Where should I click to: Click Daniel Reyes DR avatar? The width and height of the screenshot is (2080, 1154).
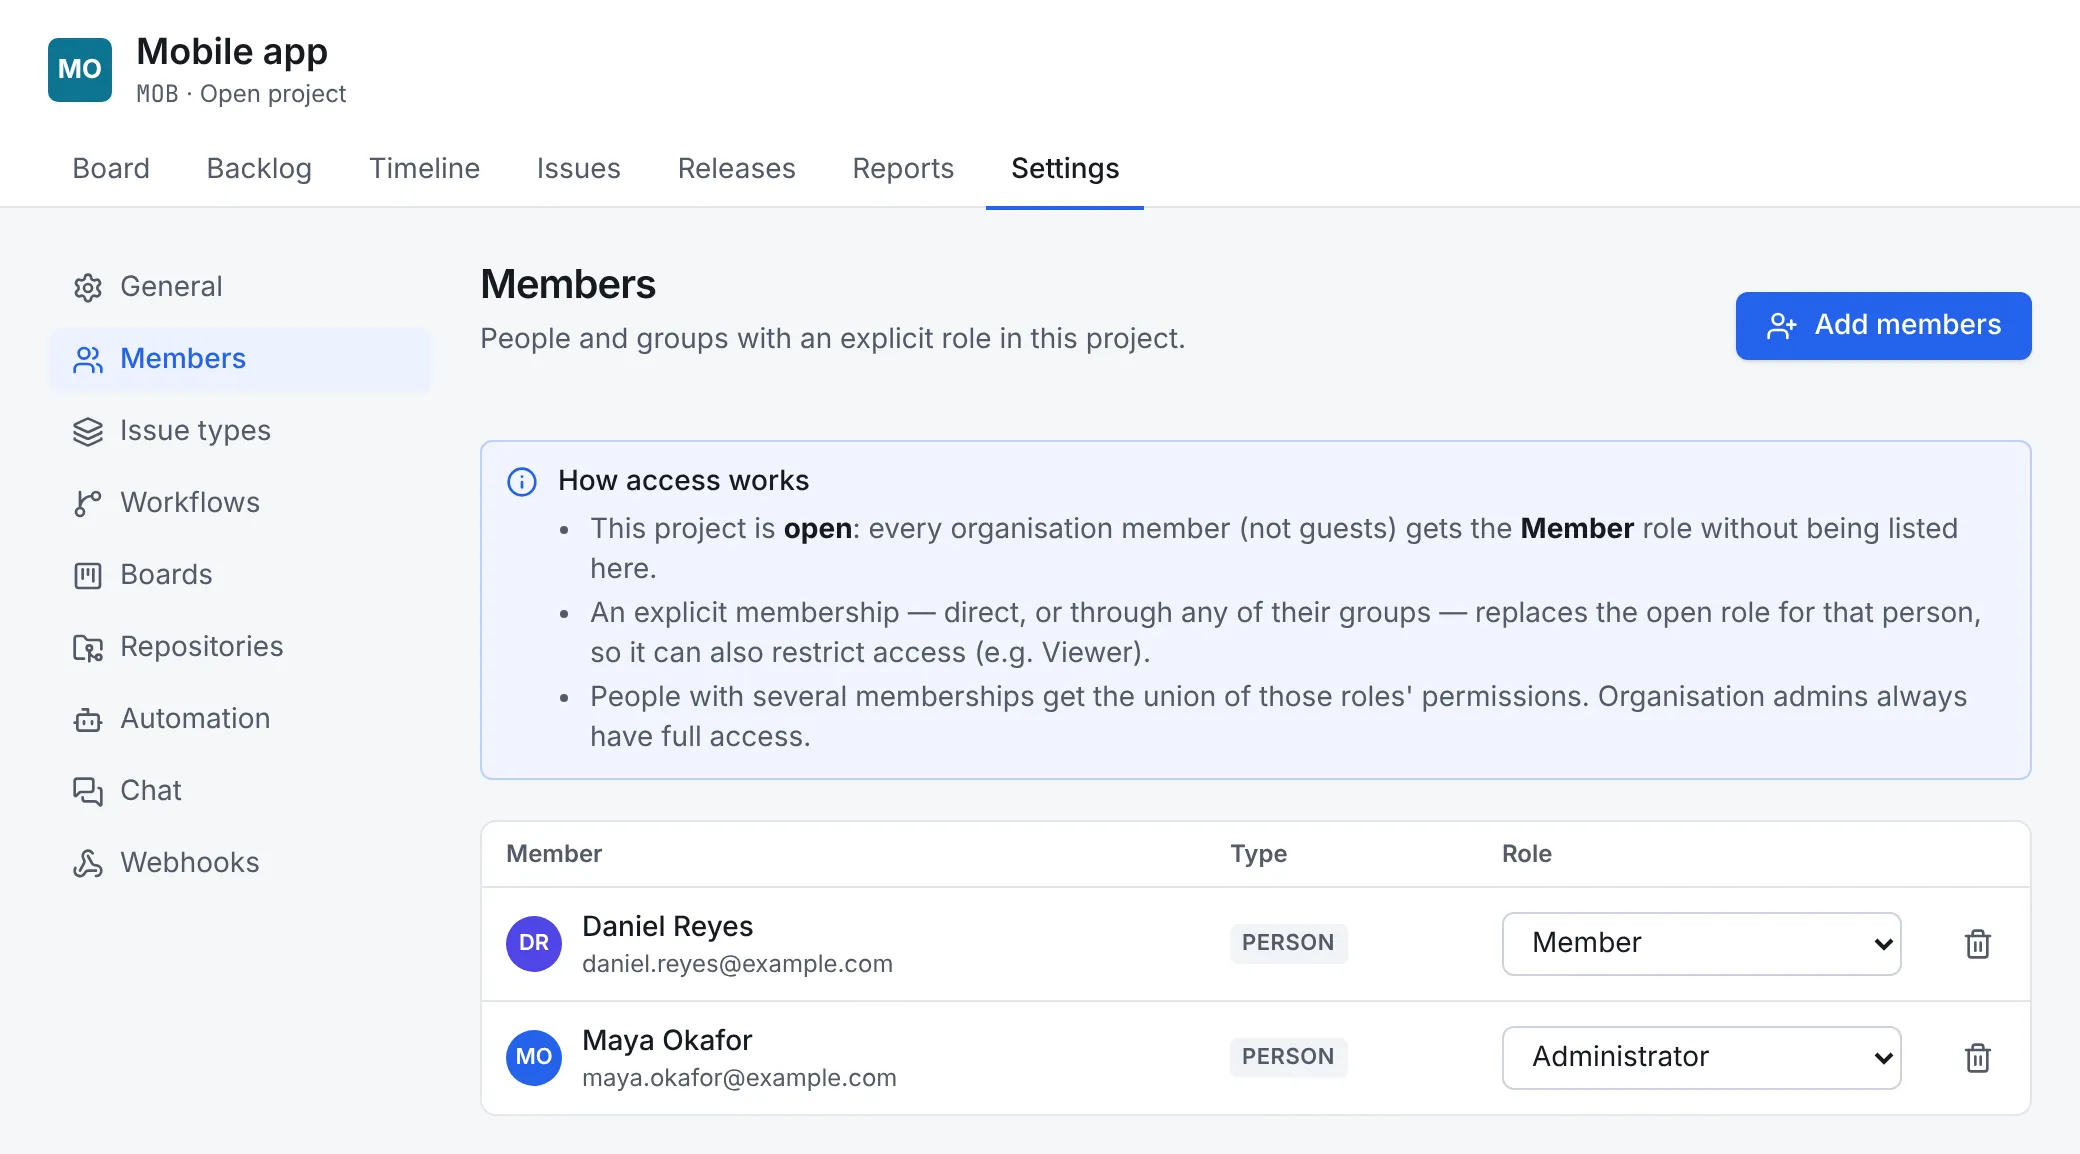pyautogui.click(x=534, y=943)
